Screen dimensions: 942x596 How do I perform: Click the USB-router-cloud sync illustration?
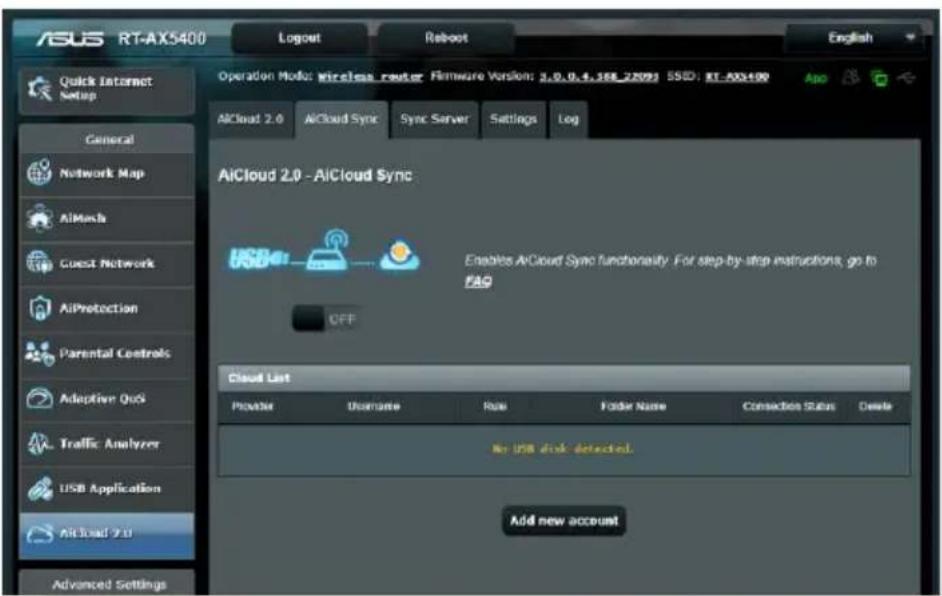[x=324, y=250]
